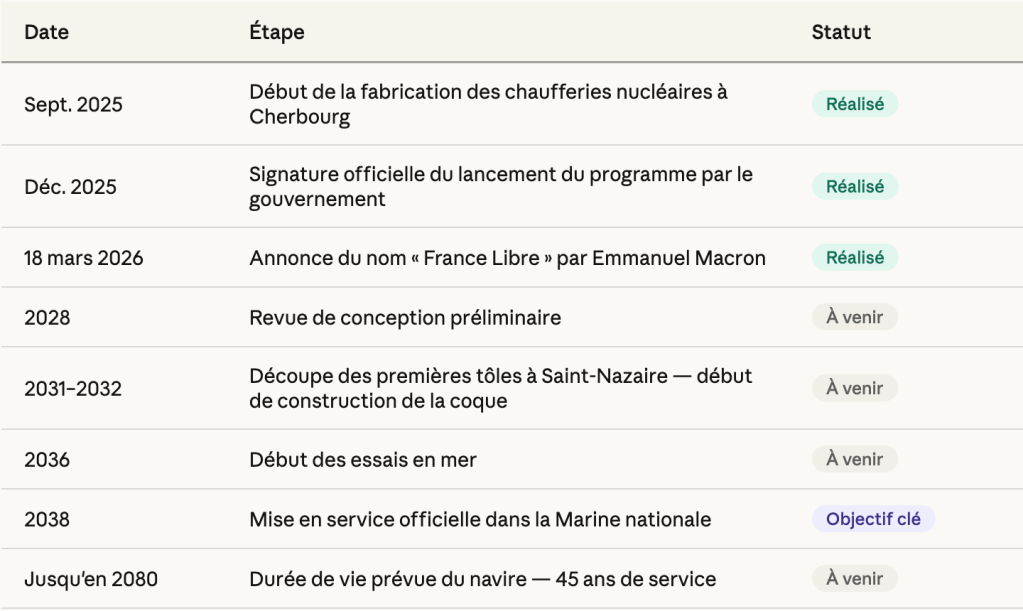The width and height of the screenshot is (1023, 611).
Task: Click the "Réalisé" badge for Sept. 2025
Action: (854, 104)
